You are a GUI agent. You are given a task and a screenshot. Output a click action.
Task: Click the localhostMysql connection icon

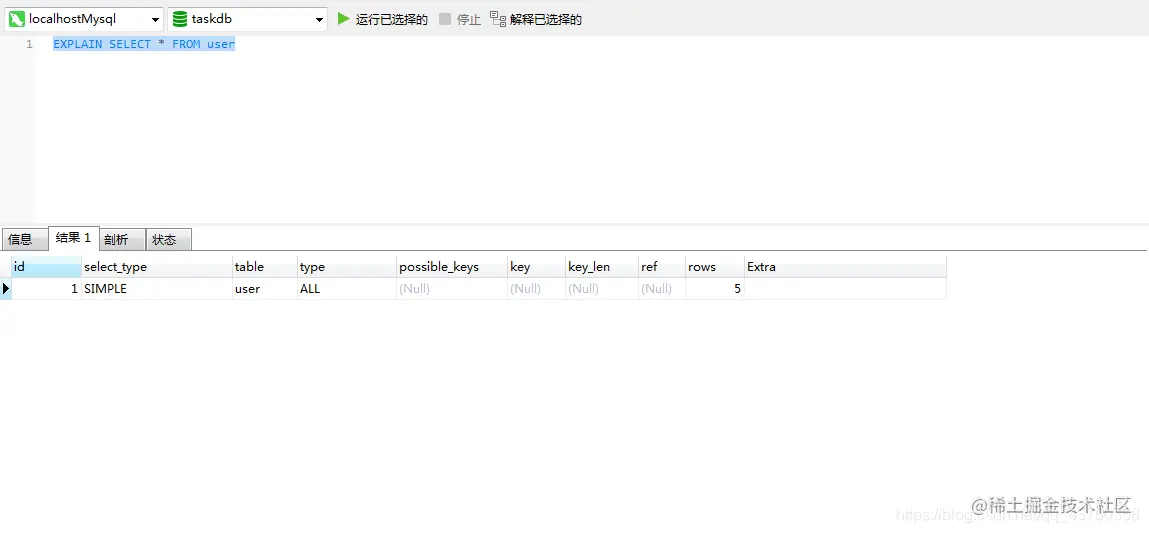(x=17, y=20)
